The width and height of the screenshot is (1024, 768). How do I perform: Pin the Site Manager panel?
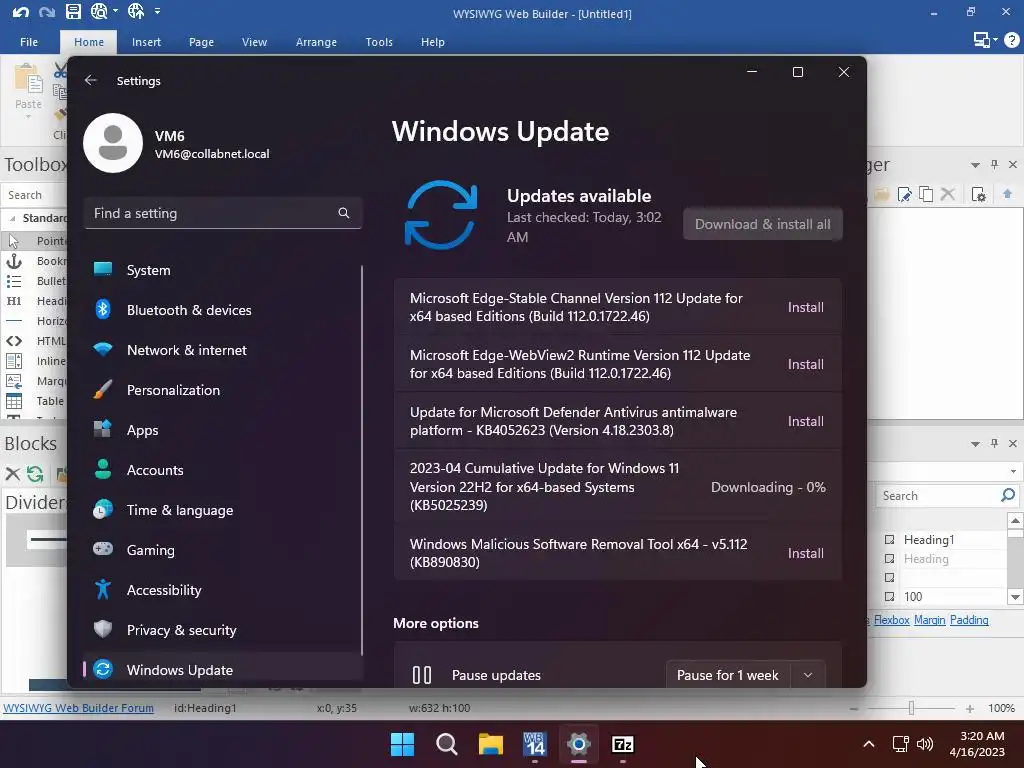coord(995,165)
